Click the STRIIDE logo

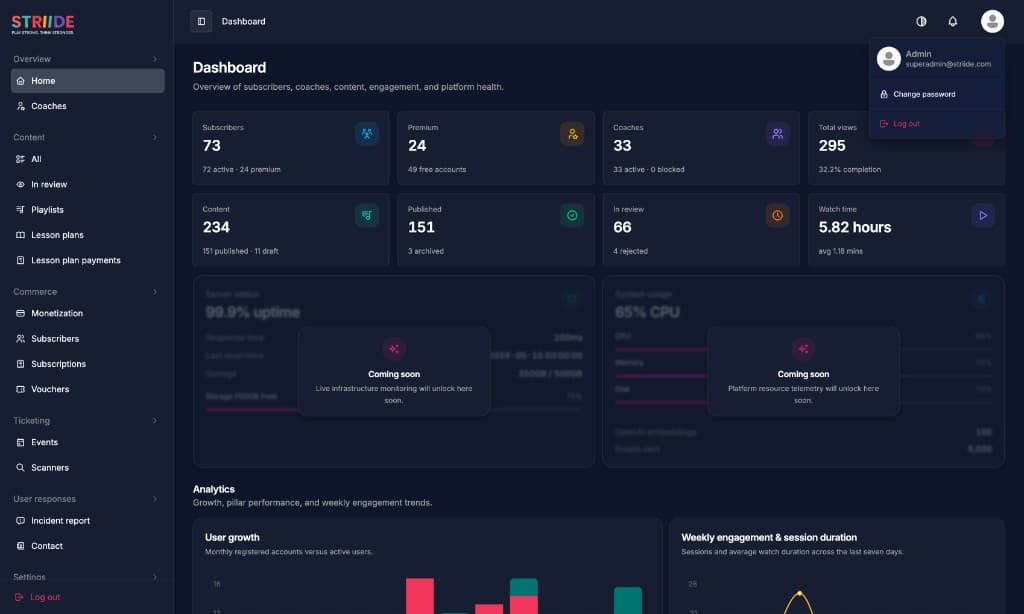coord(42,24)
